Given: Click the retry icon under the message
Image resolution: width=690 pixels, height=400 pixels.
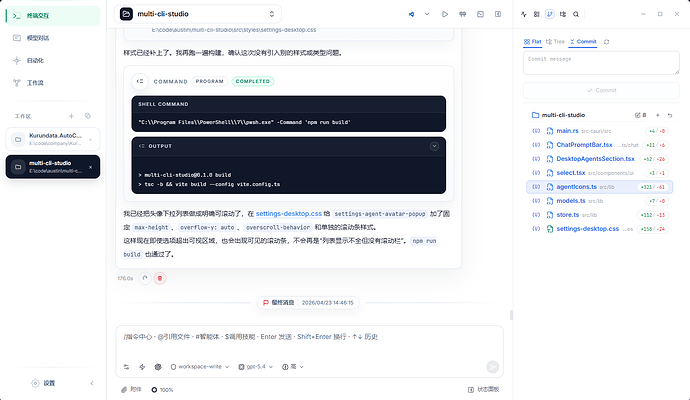Looking at the screenshot, I should [x=145, y=278].
